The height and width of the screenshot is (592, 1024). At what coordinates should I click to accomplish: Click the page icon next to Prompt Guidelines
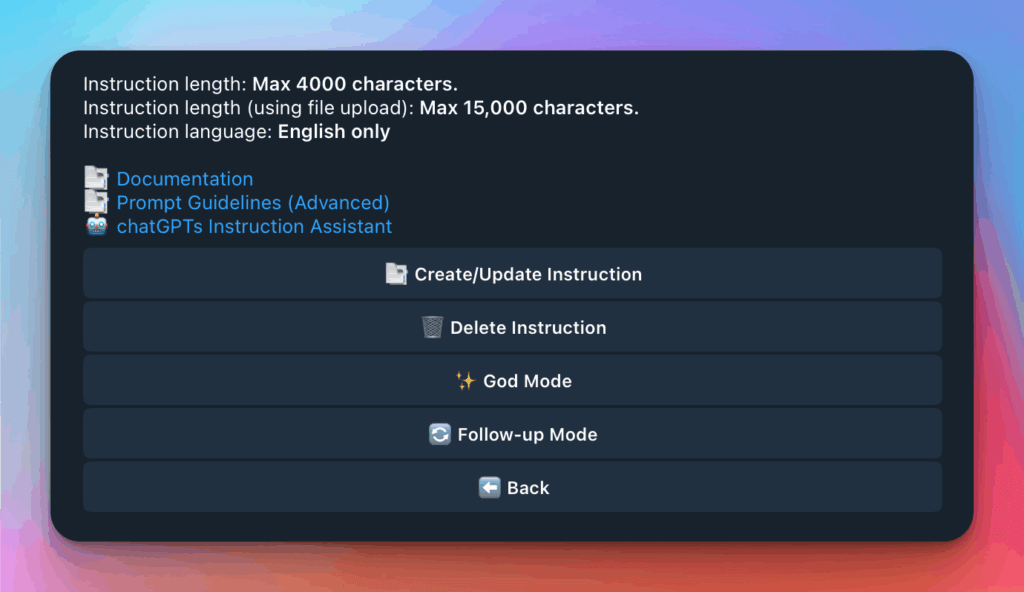coord(96,203)
